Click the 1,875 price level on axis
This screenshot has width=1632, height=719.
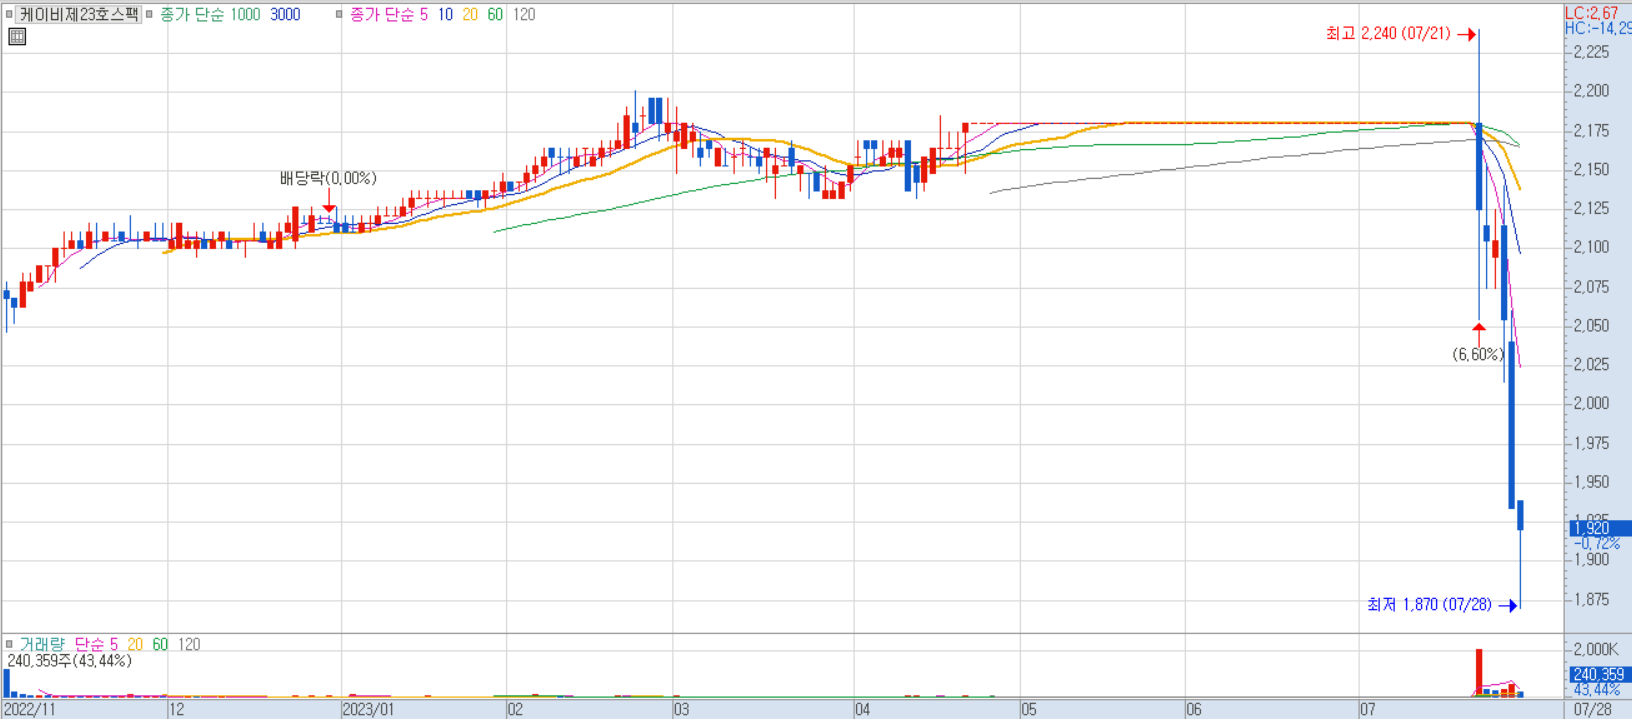click(1591, 599)
